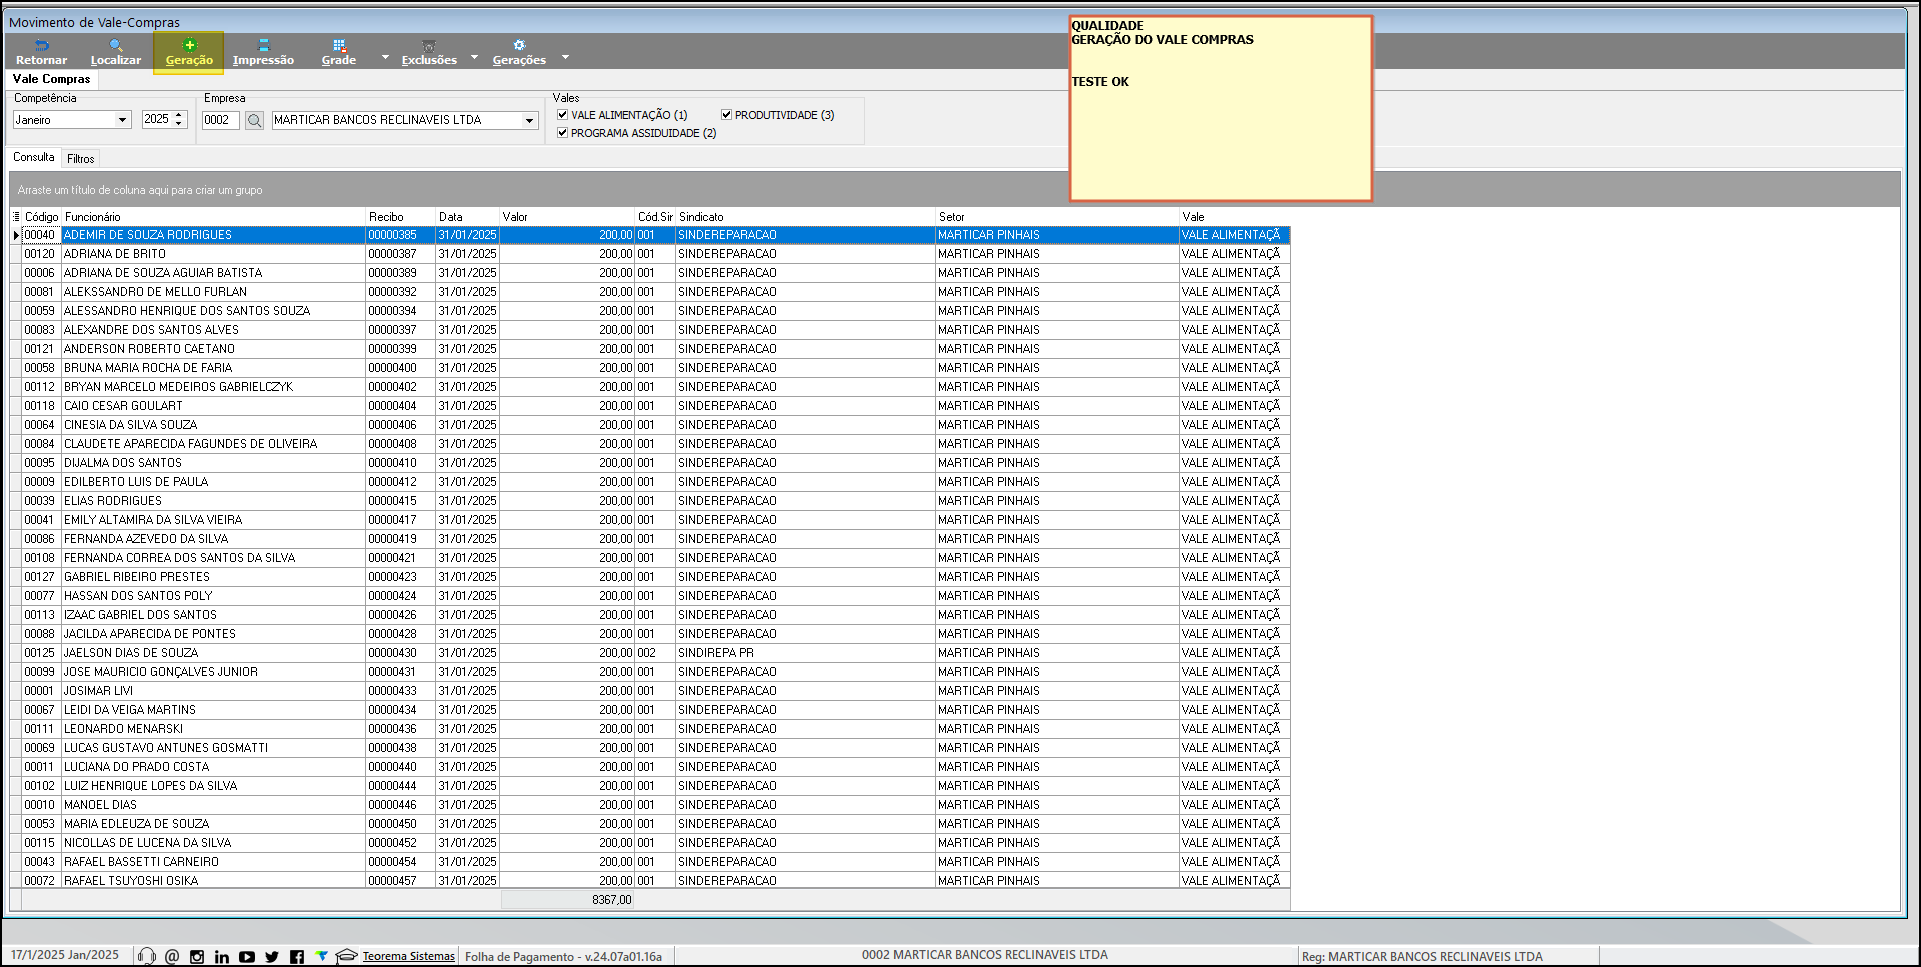Open the Localizar search tool
The image size is (1921, 967).
point(116,52)
